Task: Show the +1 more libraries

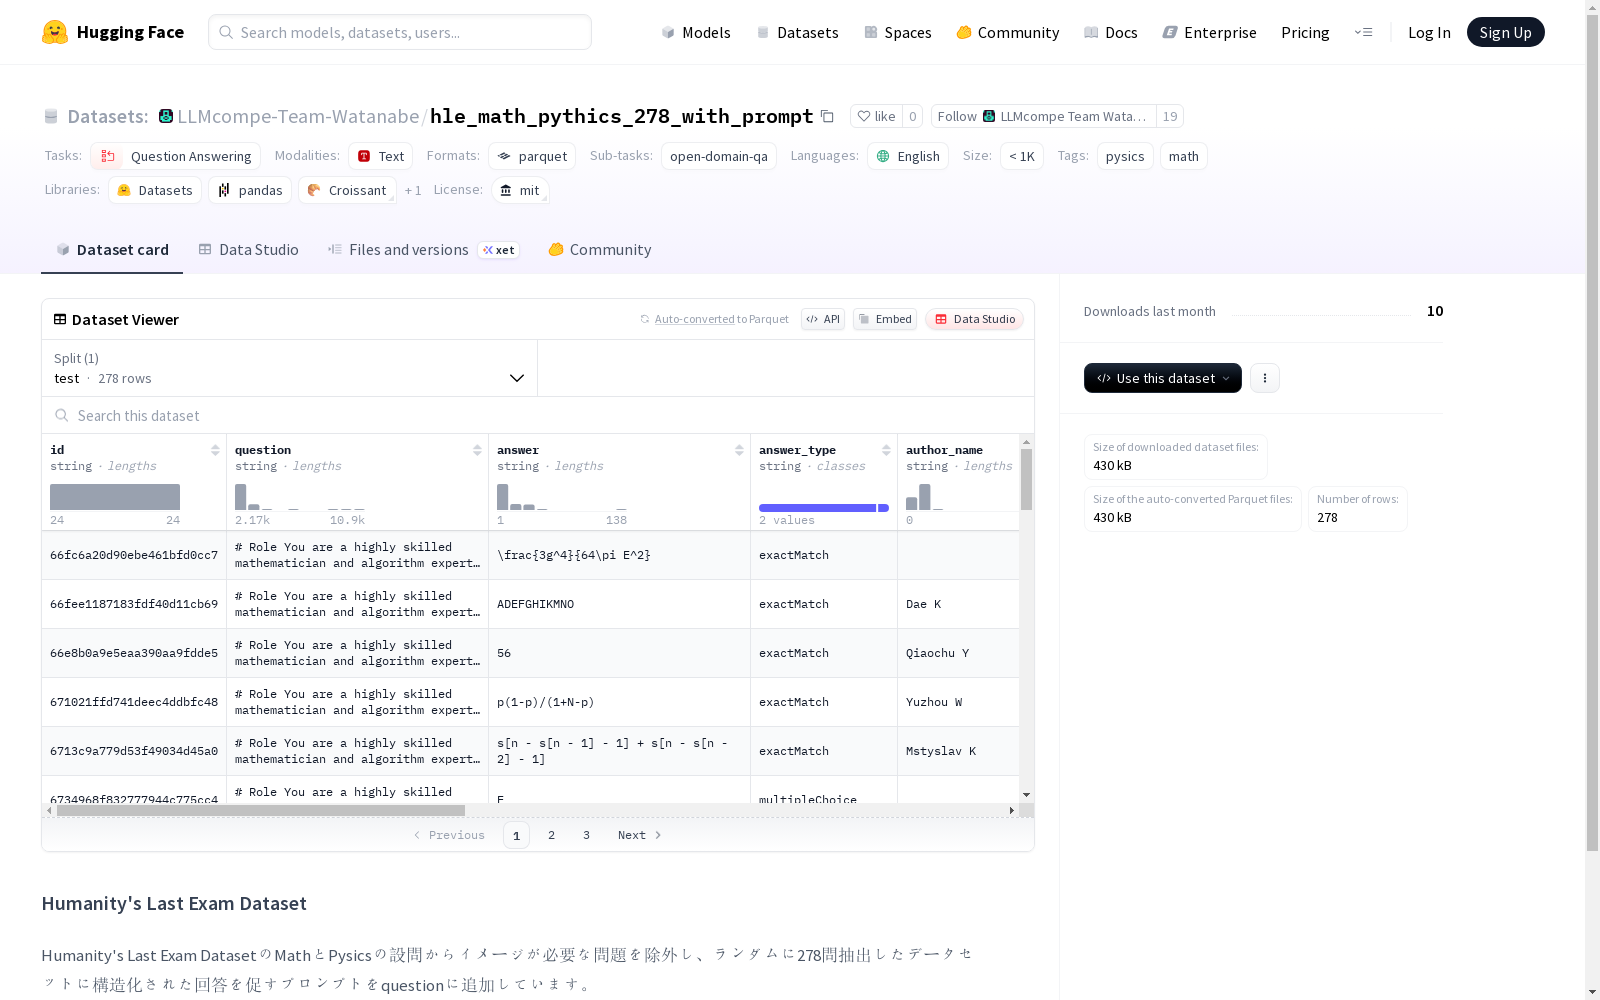Action: (413, 190)
